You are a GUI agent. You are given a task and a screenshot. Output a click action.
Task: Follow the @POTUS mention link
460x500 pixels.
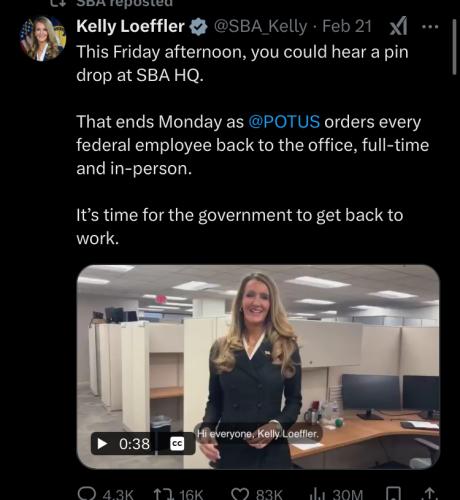284,122
